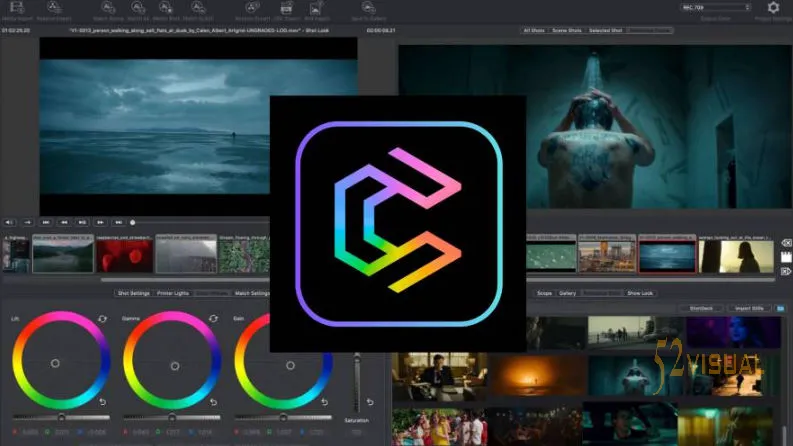Open the Match Settings tab
This screenshot has height=446, width=793.
(251, 293)
